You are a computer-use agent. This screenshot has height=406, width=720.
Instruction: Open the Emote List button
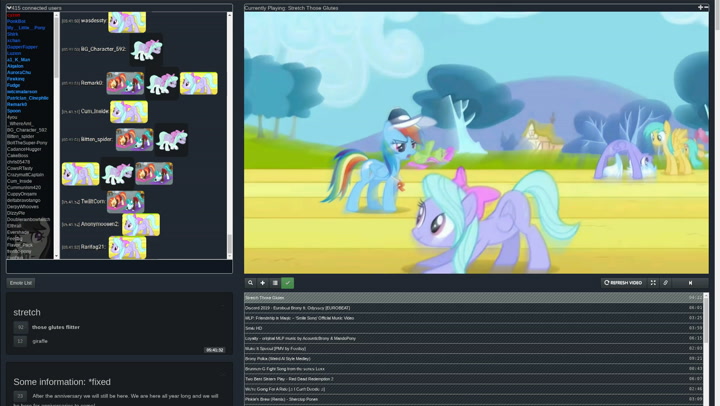pyautogui.click(x=21, y=283)
